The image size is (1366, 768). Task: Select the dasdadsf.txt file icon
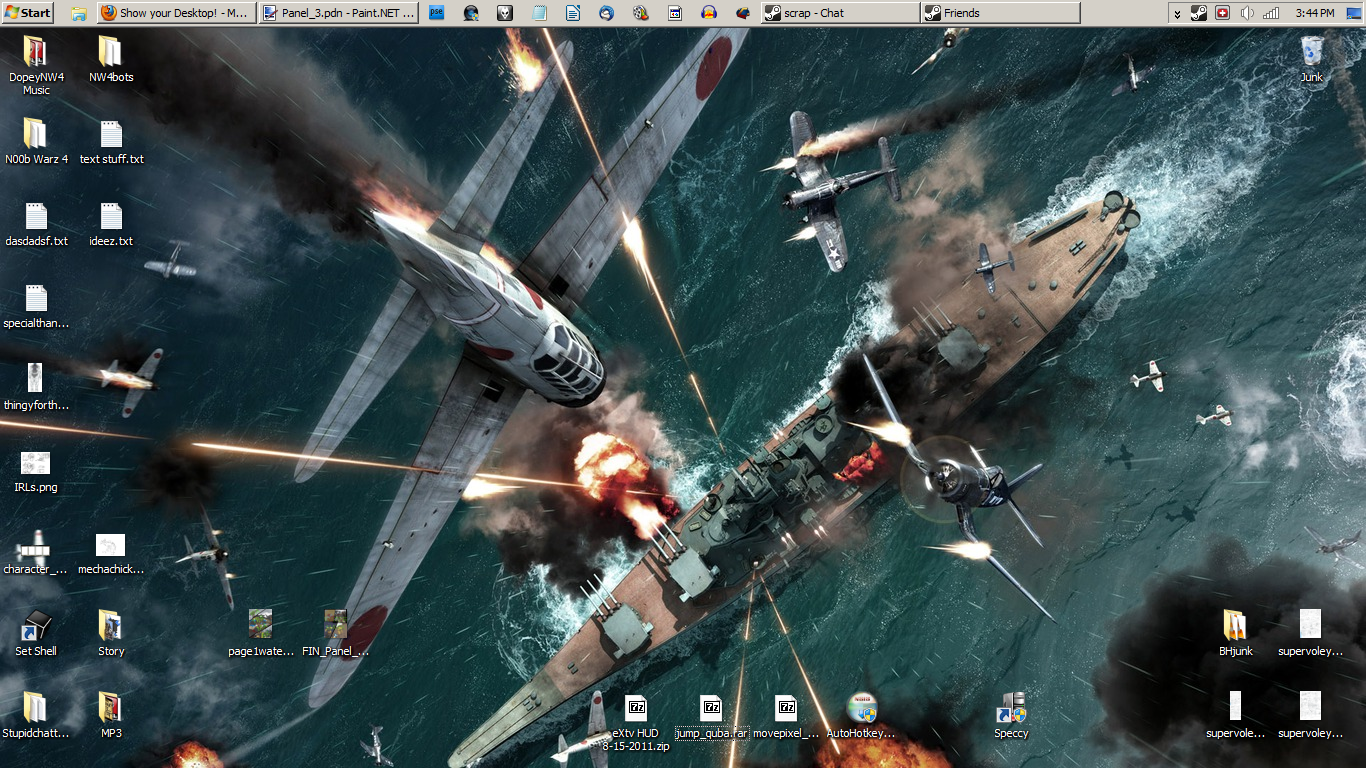click(36, 216)
